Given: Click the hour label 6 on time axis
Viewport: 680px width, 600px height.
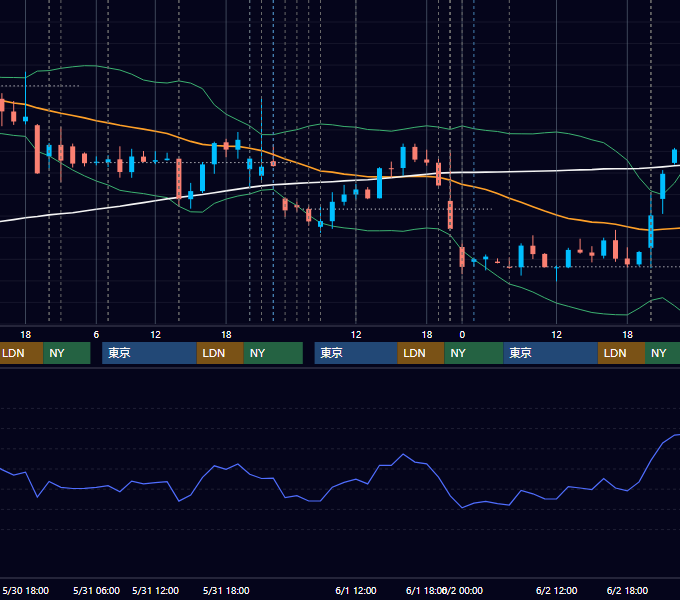Looking at the screenshot, I should tap(96, 335).
